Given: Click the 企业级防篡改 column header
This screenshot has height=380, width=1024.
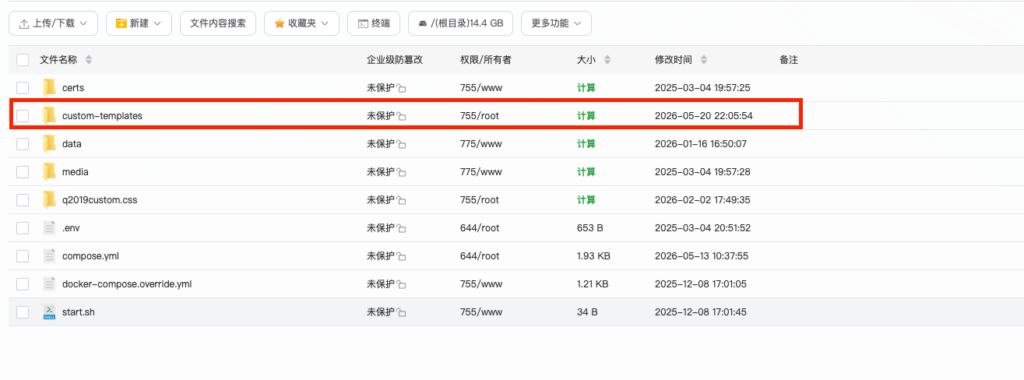Looking at the screenshot, I should 394,60.
